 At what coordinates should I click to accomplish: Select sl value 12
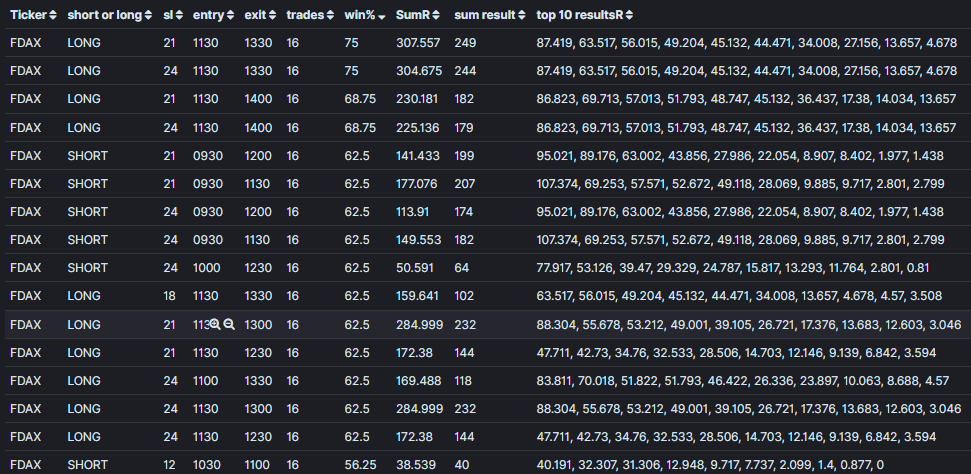click(x=169, y=464)
